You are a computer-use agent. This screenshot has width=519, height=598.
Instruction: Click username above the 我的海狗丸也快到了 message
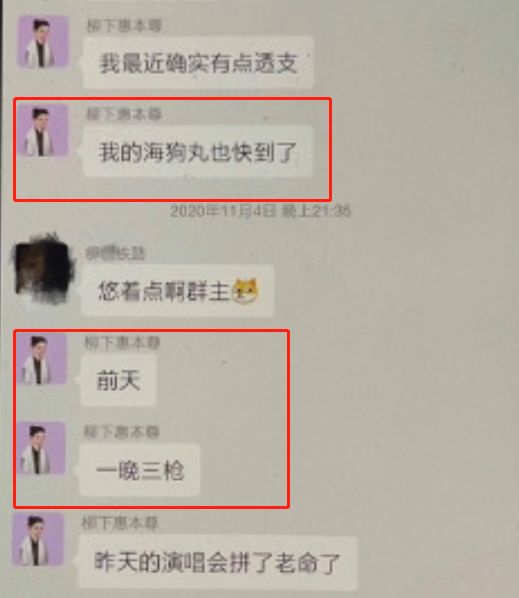pos(124,114)
